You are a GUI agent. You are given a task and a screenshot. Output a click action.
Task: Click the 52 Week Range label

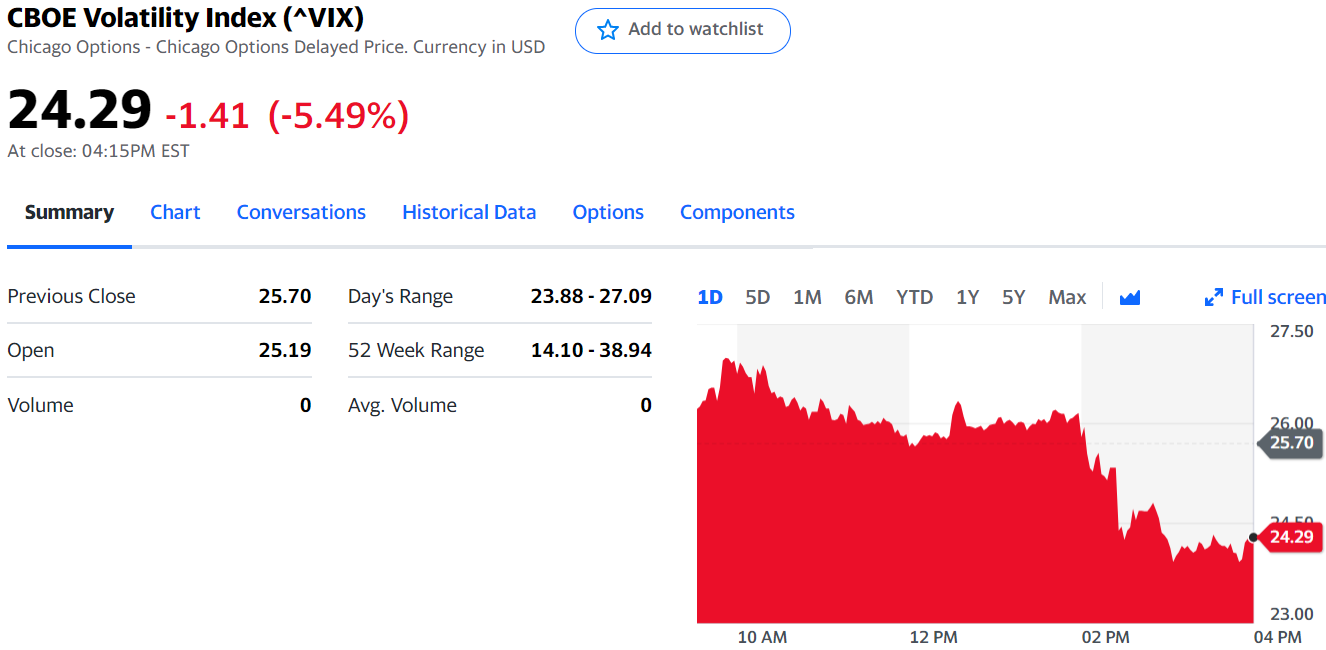[416, 350]
